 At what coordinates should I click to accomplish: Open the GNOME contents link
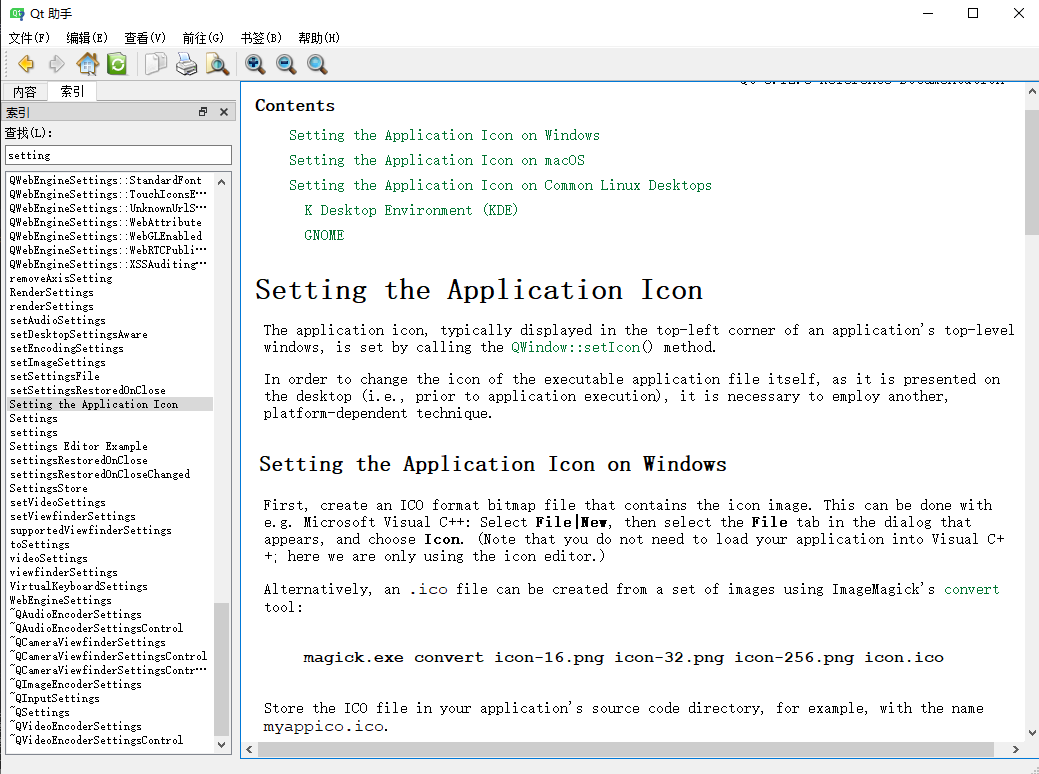pos(324,235)
